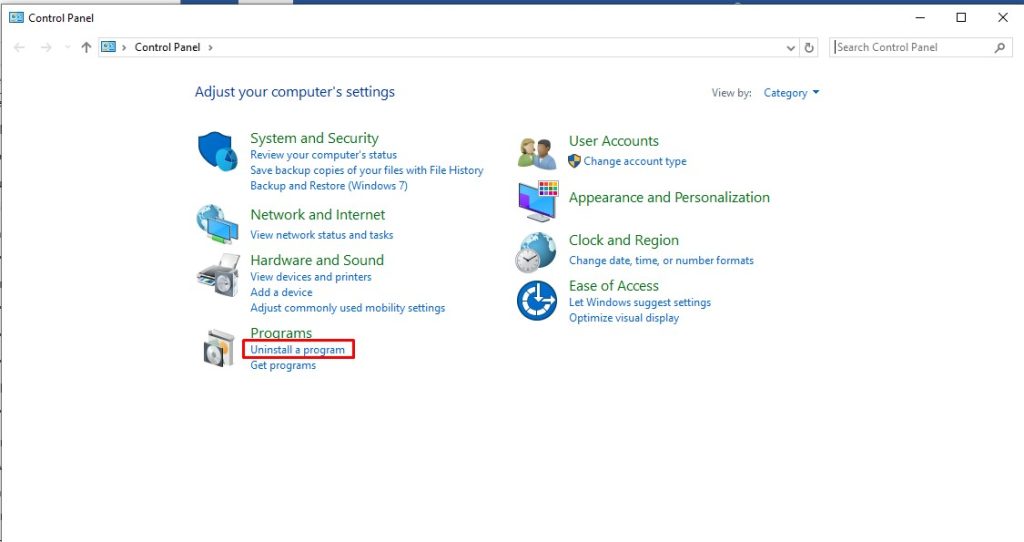1024x542 pixels.
Task: Open the User Accounts people icon
Action: pos(537,153)
